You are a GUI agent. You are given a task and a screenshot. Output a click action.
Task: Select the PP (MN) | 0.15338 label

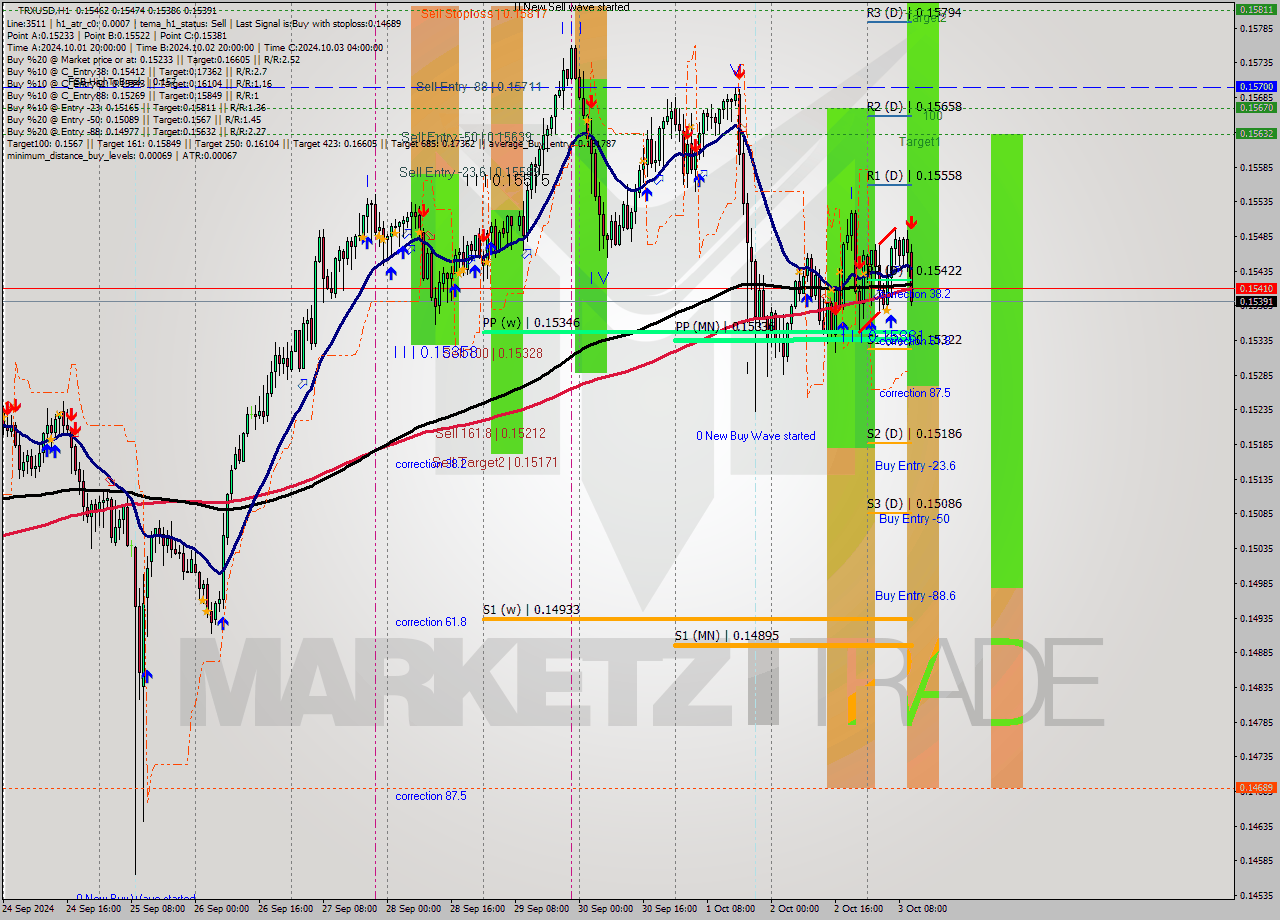725,326
